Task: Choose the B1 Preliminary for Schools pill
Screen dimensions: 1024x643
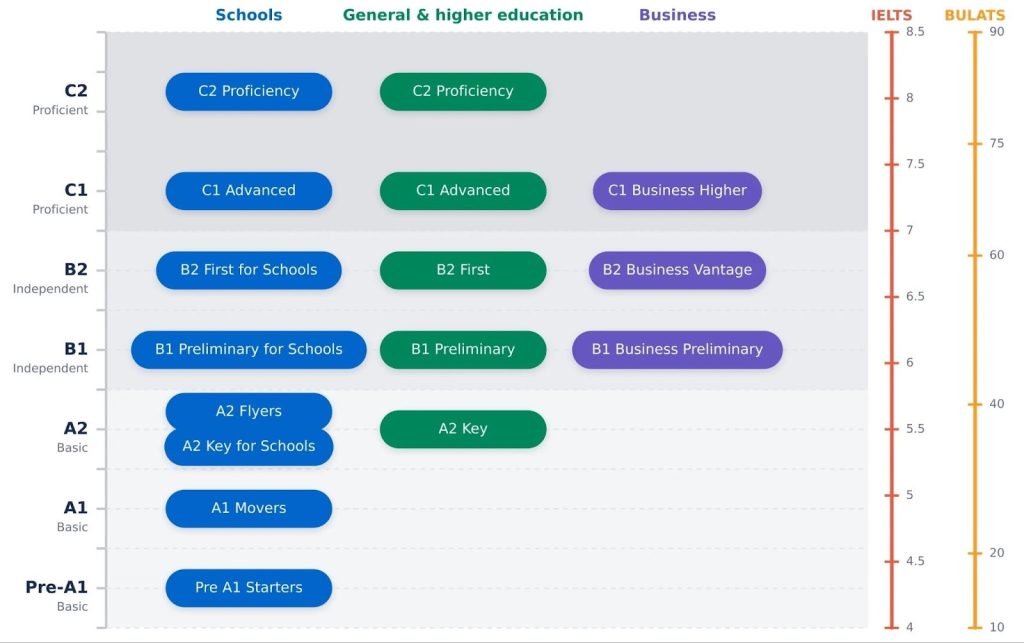Action: coord(248,349)
